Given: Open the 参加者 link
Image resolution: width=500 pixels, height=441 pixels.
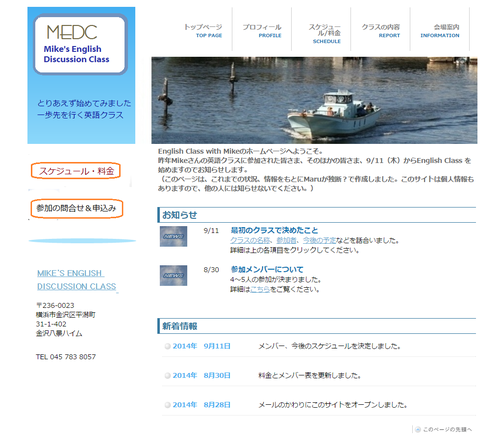Looking at the screenshot, I should pyautogui.click(x=286, y=240).
